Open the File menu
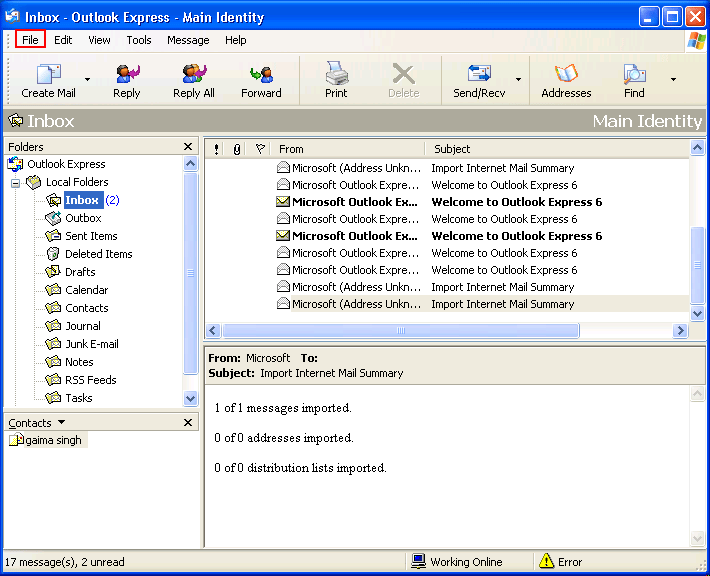 tap(30, 40)
